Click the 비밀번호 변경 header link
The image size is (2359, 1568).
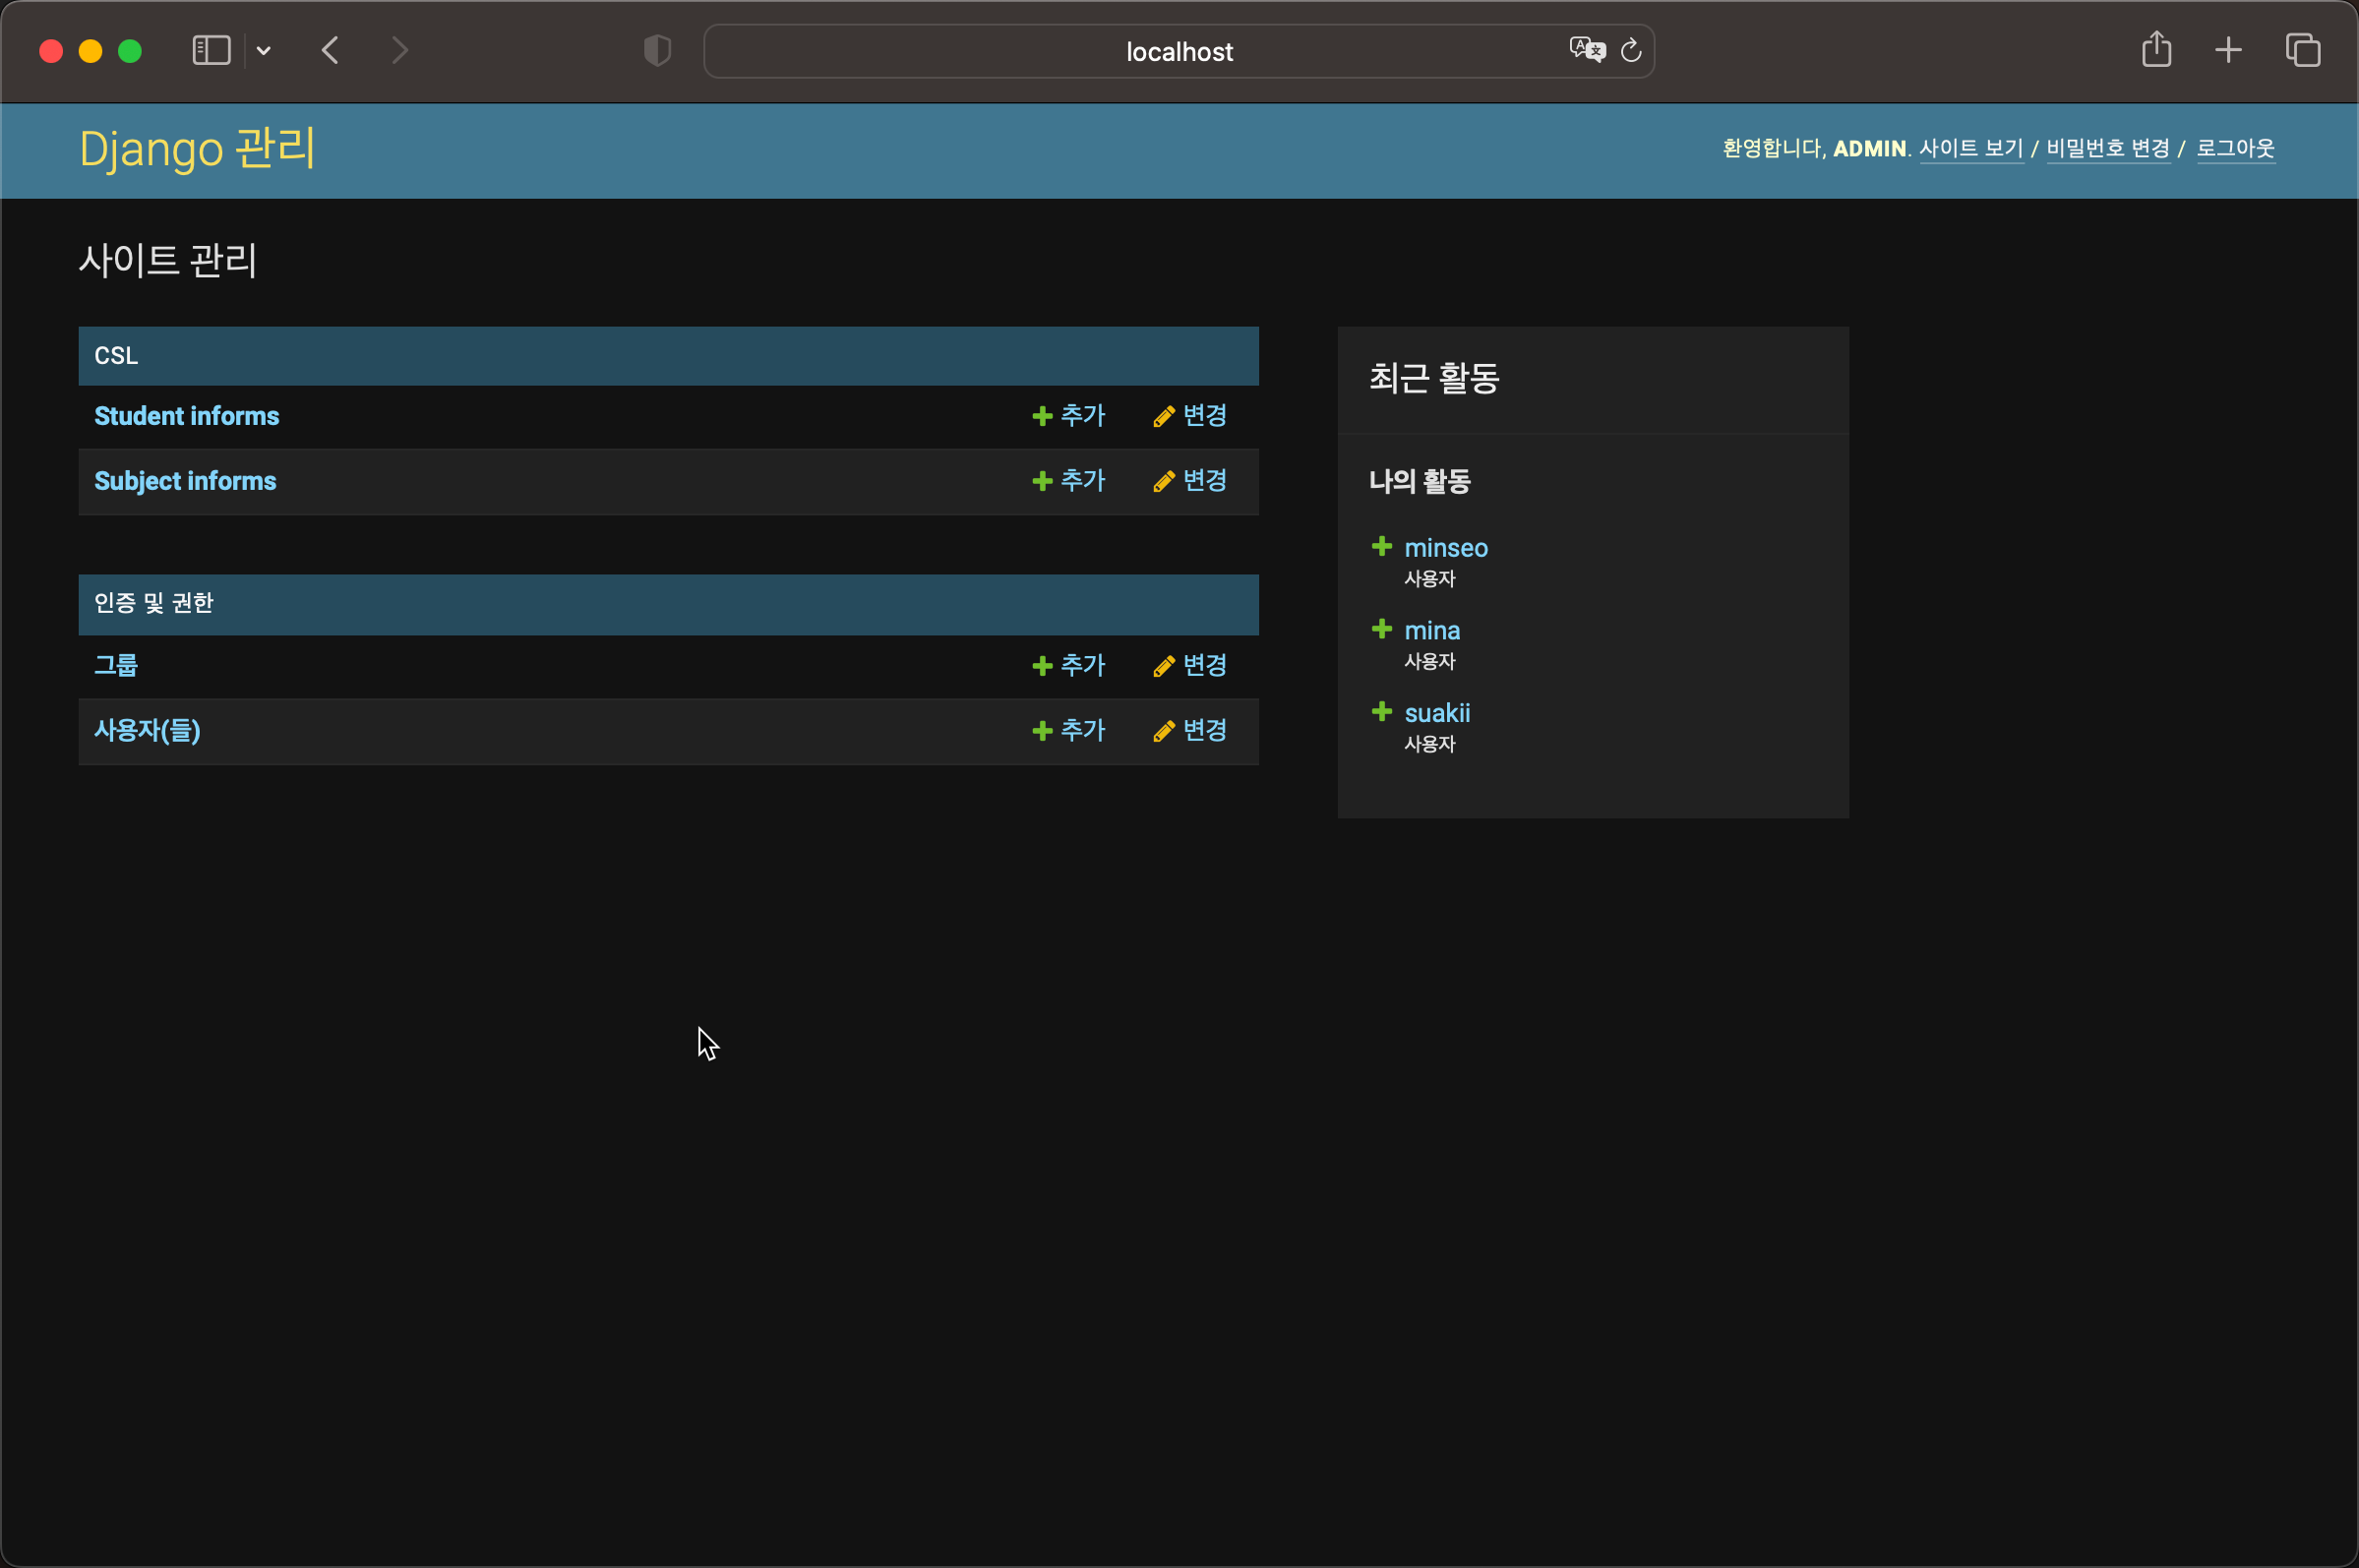[x=2107, y=148]
